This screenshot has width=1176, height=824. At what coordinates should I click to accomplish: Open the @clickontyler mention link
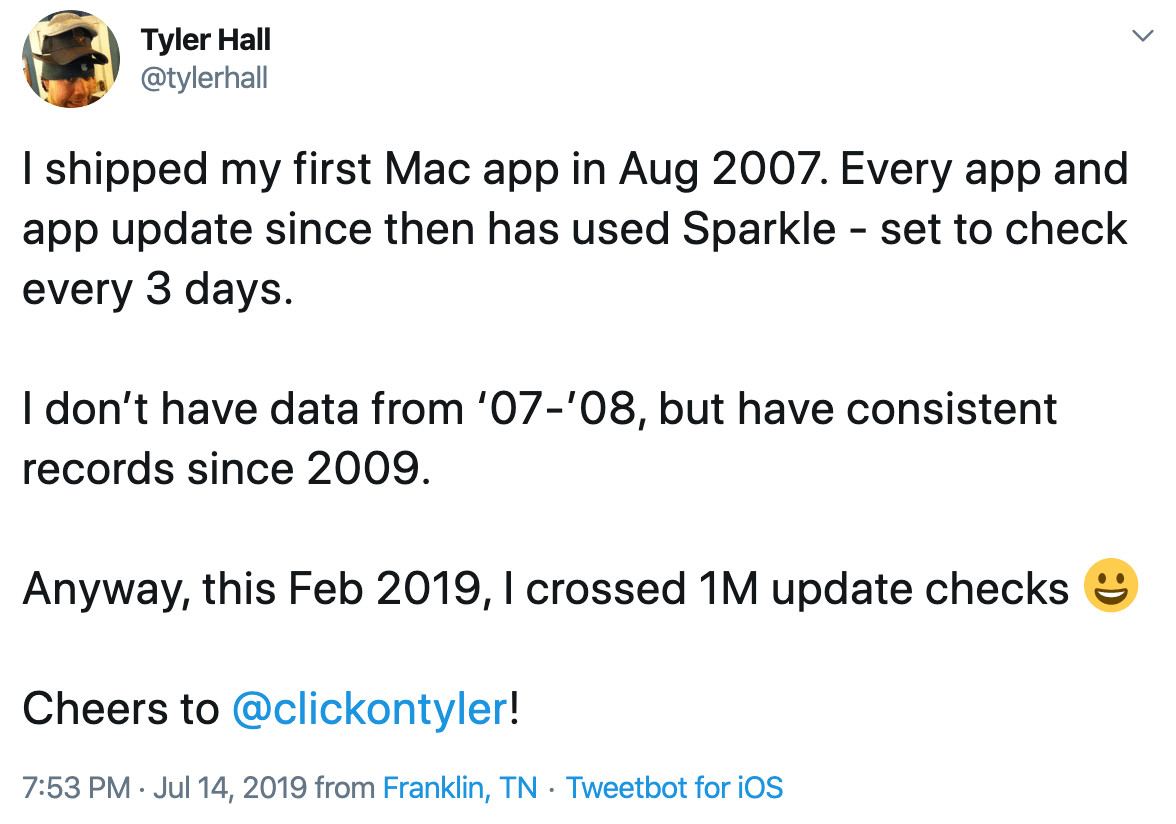click(370, 709)
